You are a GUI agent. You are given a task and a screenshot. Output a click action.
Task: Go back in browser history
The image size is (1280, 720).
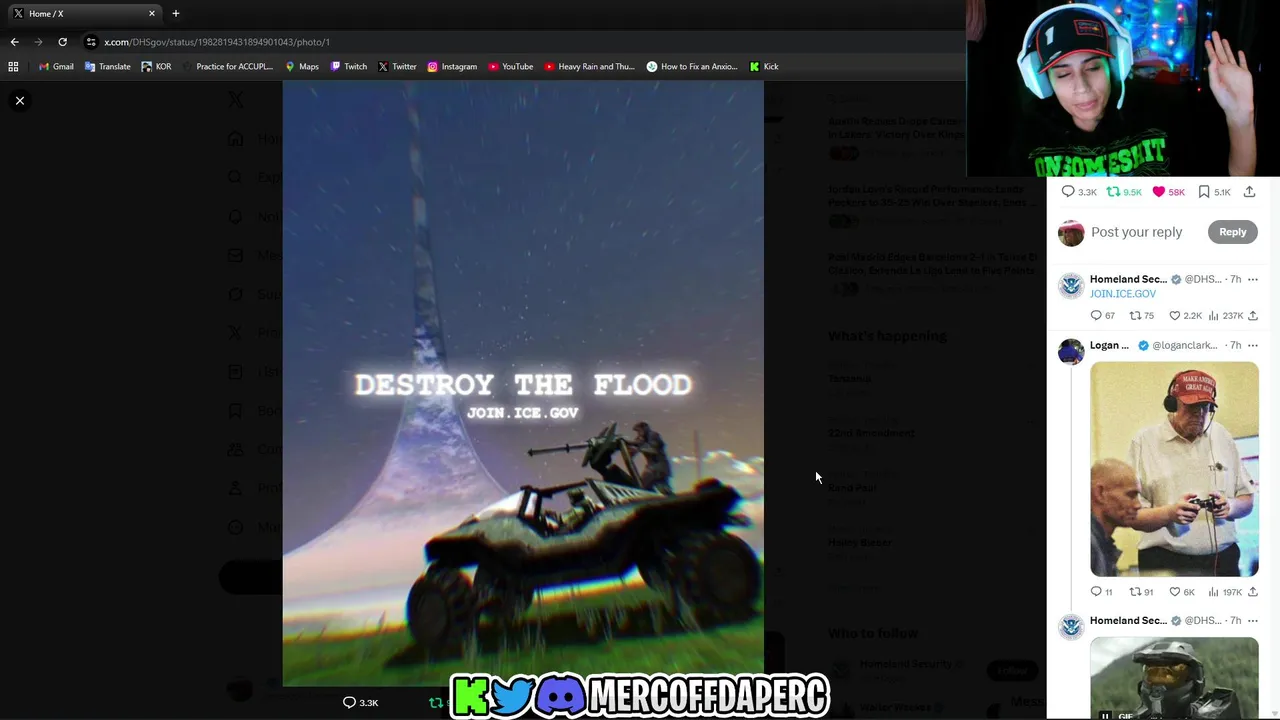(x=14, y=42)
